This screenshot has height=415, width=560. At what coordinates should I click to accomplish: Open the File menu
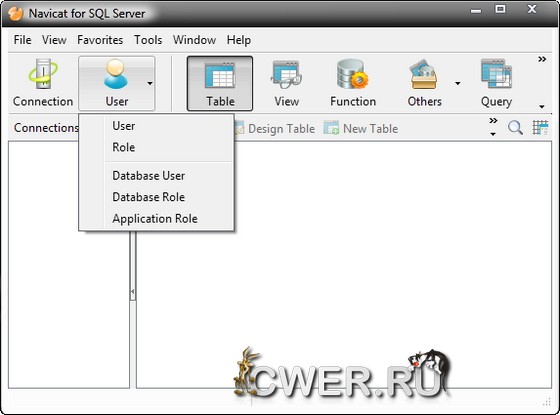[22, 40]
